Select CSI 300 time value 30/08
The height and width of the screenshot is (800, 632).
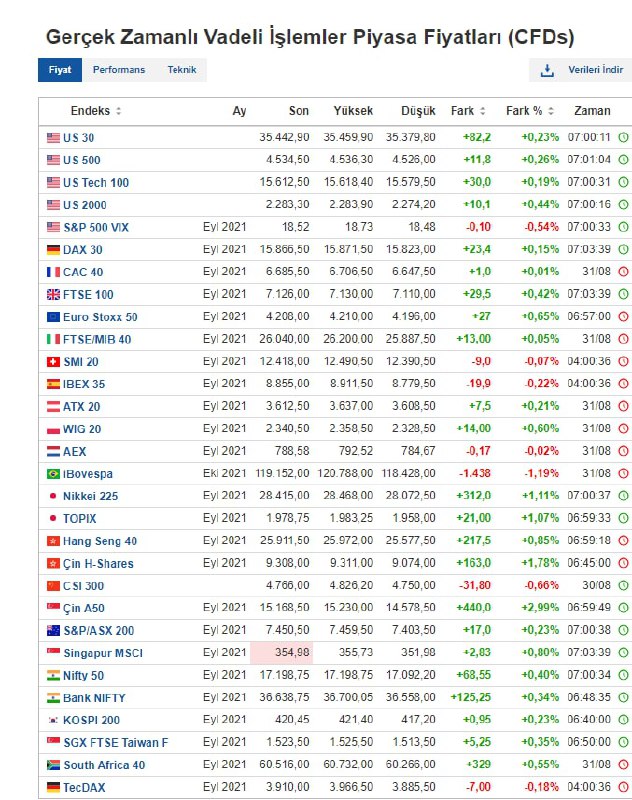click(596, 585)
